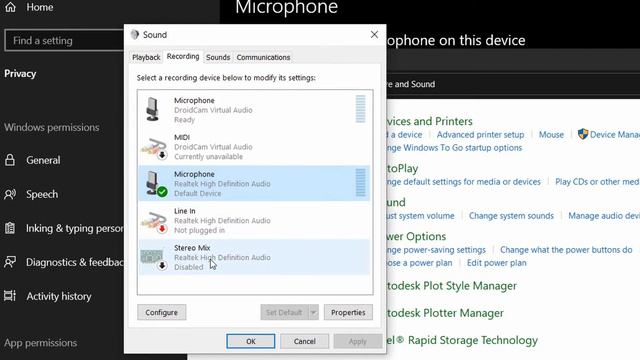
Task: Open the Sounds tab
Action: (x=218, y=58)
